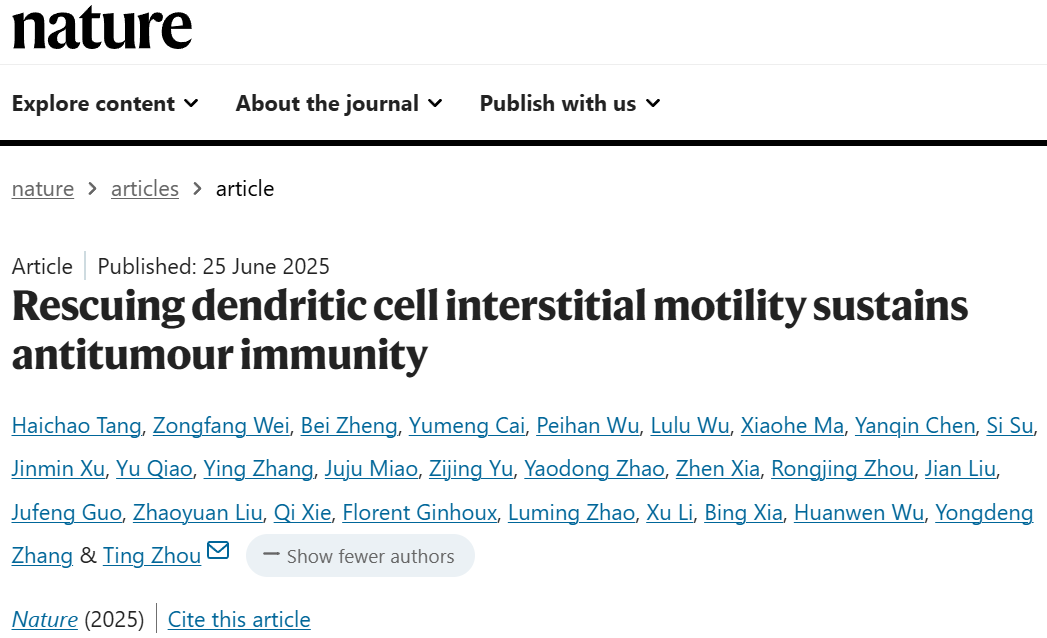Select author Zongfang Wei
The height and width of the screenshot is (638, 1047).
[222, 426]
